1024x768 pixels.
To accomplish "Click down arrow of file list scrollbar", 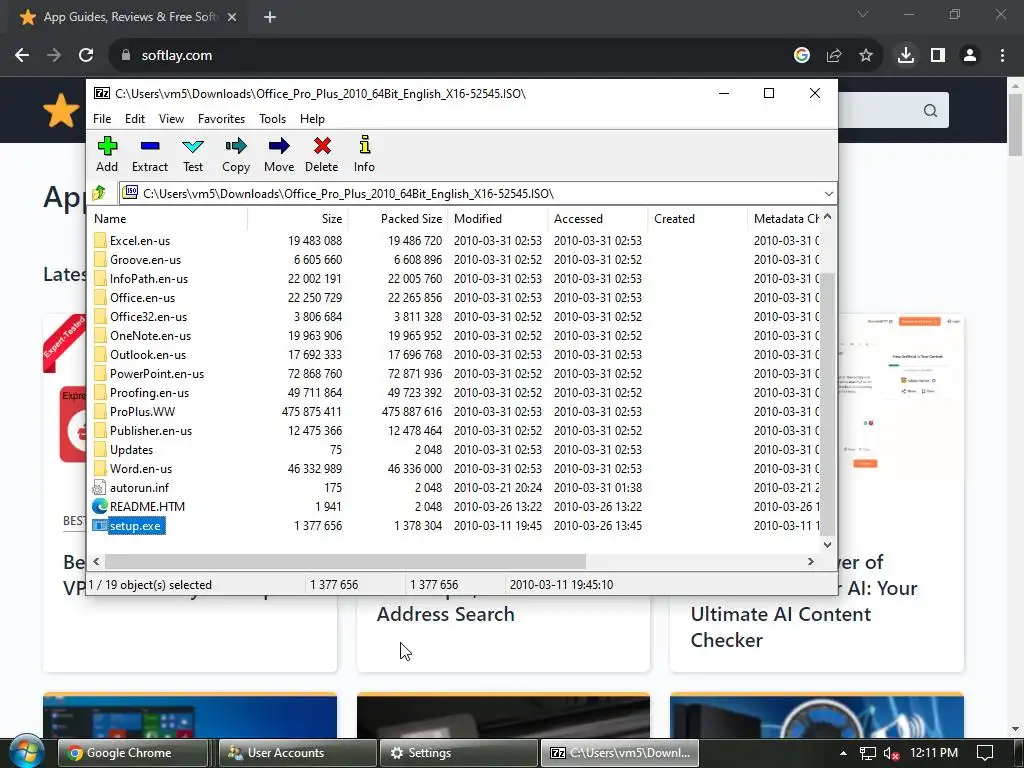I will pos(827,544).
